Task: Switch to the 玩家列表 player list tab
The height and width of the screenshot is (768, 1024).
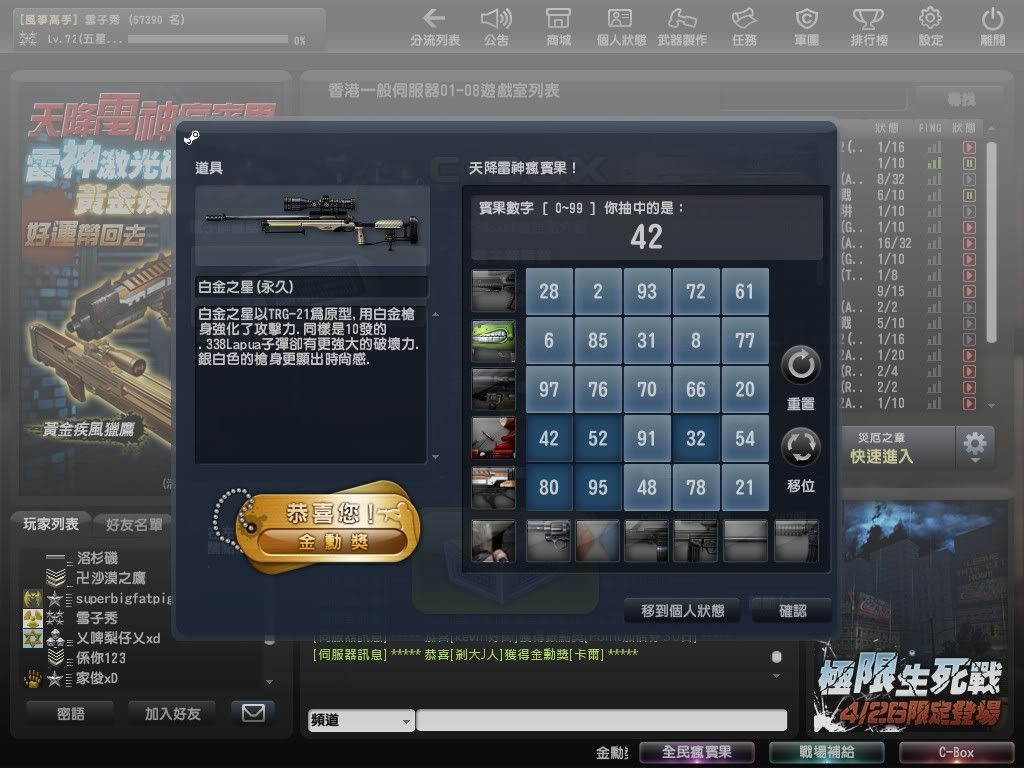Action: (51, 524)
